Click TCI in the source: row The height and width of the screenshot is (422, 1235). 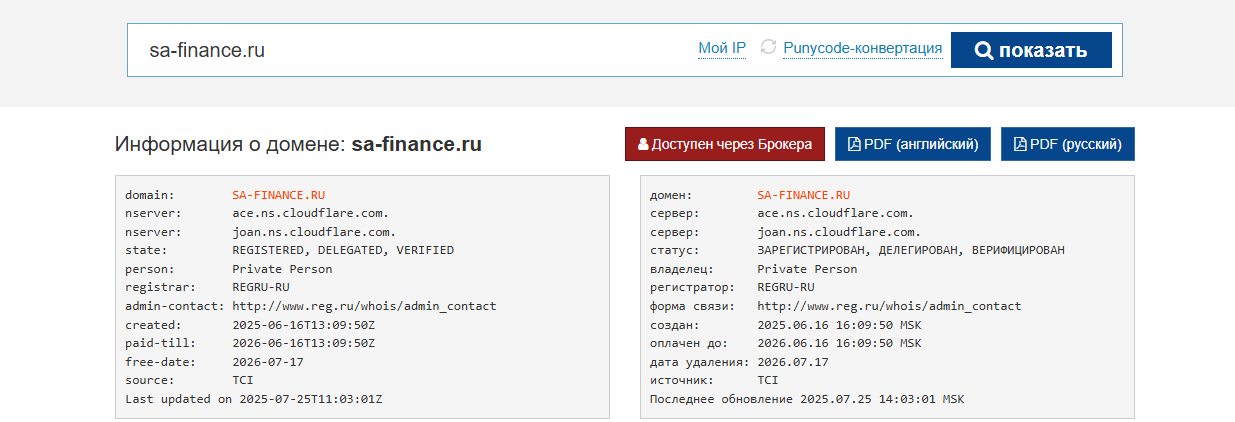[x=243, y=380]
